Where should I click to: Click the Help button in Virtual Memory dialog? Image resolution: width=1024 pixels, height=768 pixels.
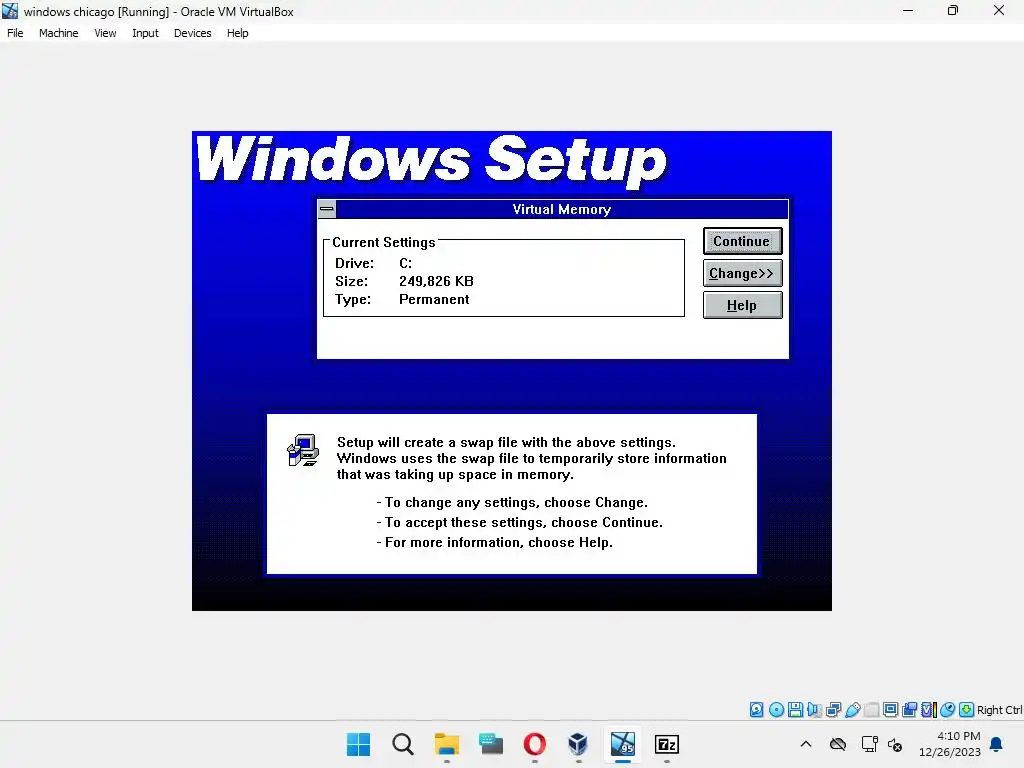click(x=742, y=305)
